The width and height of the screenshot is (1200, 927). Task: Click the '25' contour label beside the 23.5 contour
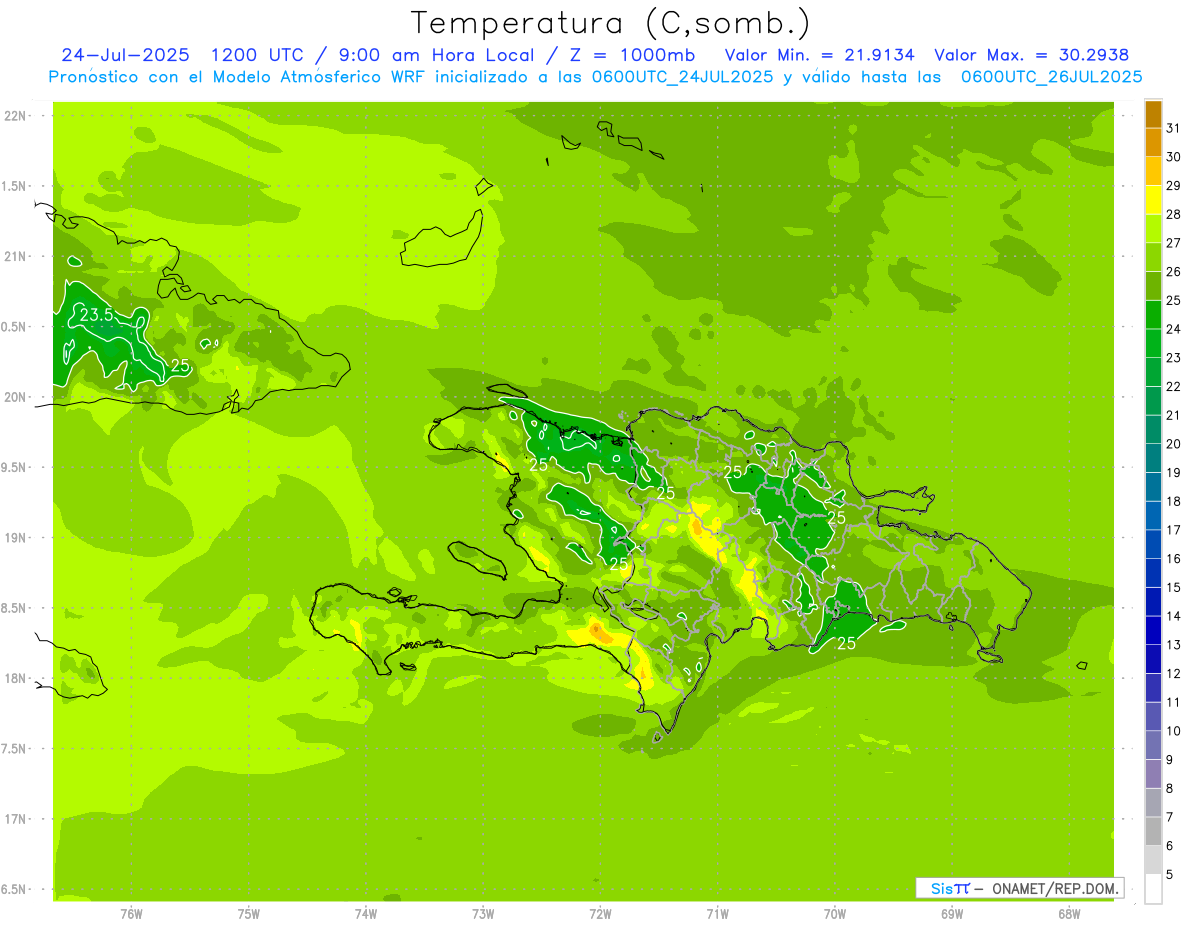coord(180,365)
